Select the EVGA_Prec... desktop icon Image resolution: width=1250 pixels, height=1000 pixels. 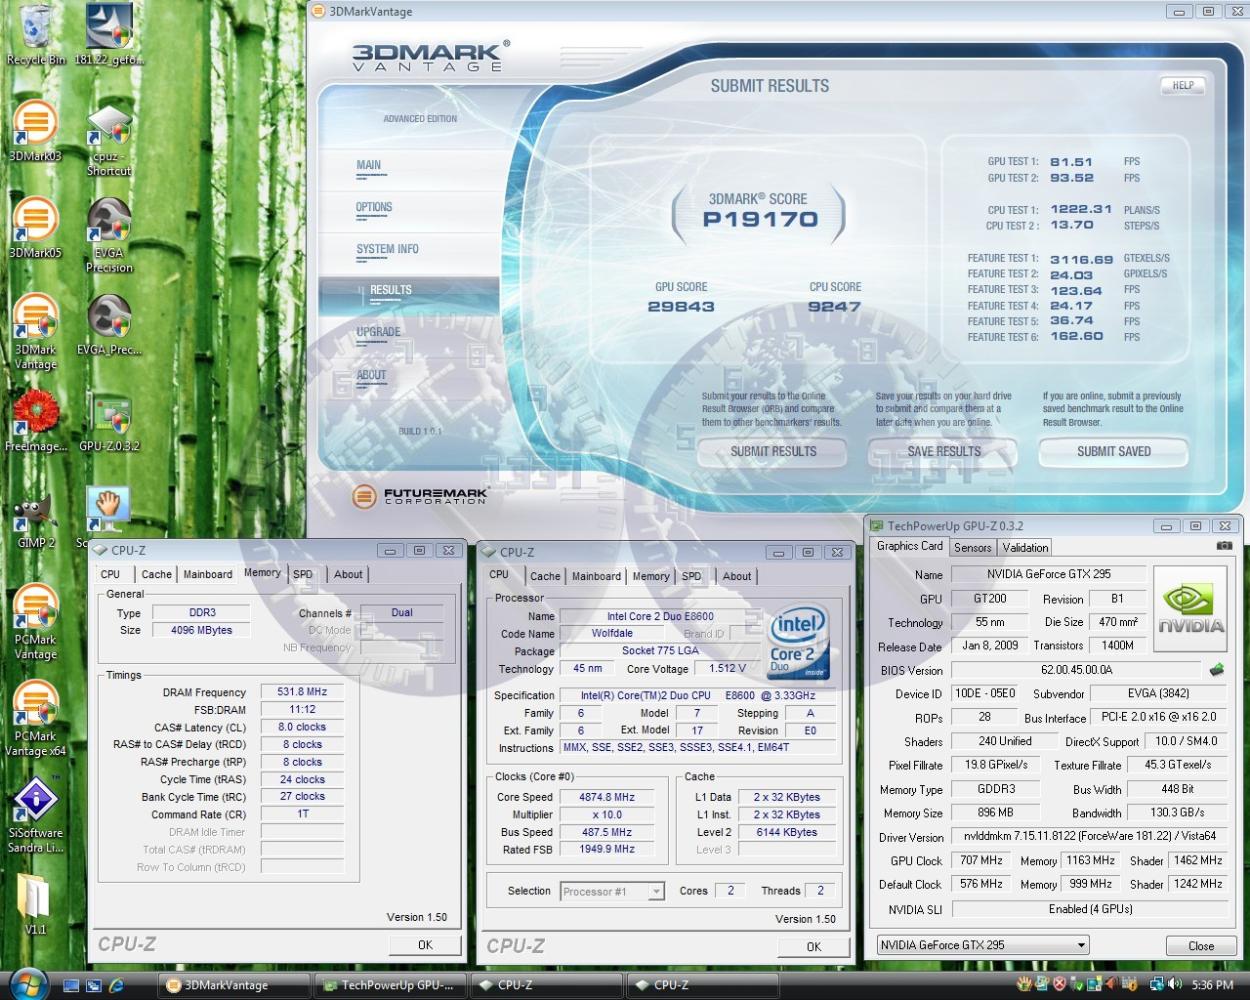point(109,325)
